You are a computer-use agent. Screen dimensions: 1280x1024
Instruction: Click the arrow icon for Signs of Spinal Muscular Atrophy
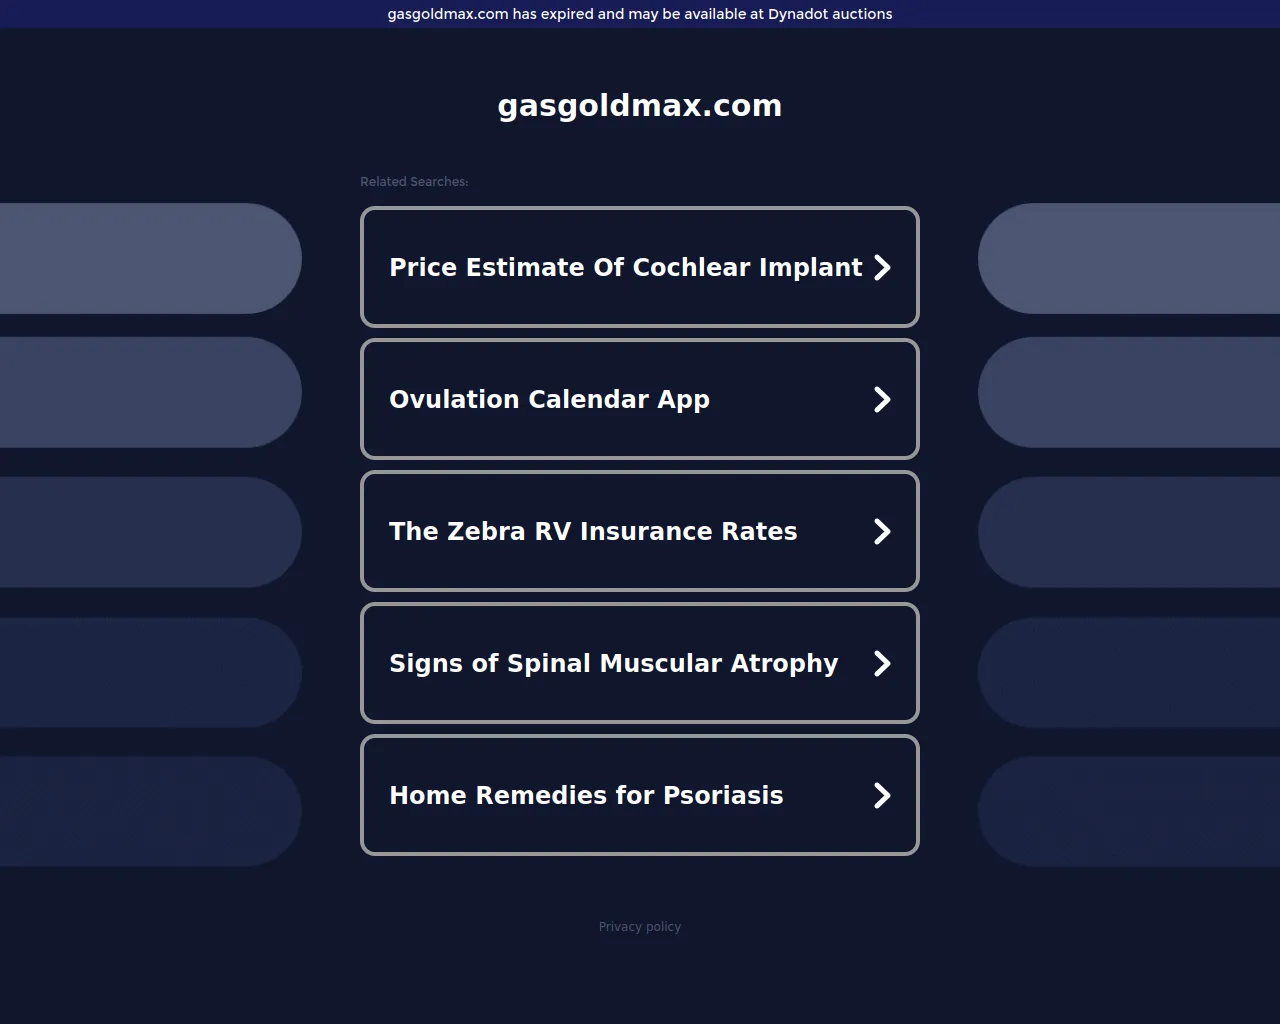coord(882,663)
